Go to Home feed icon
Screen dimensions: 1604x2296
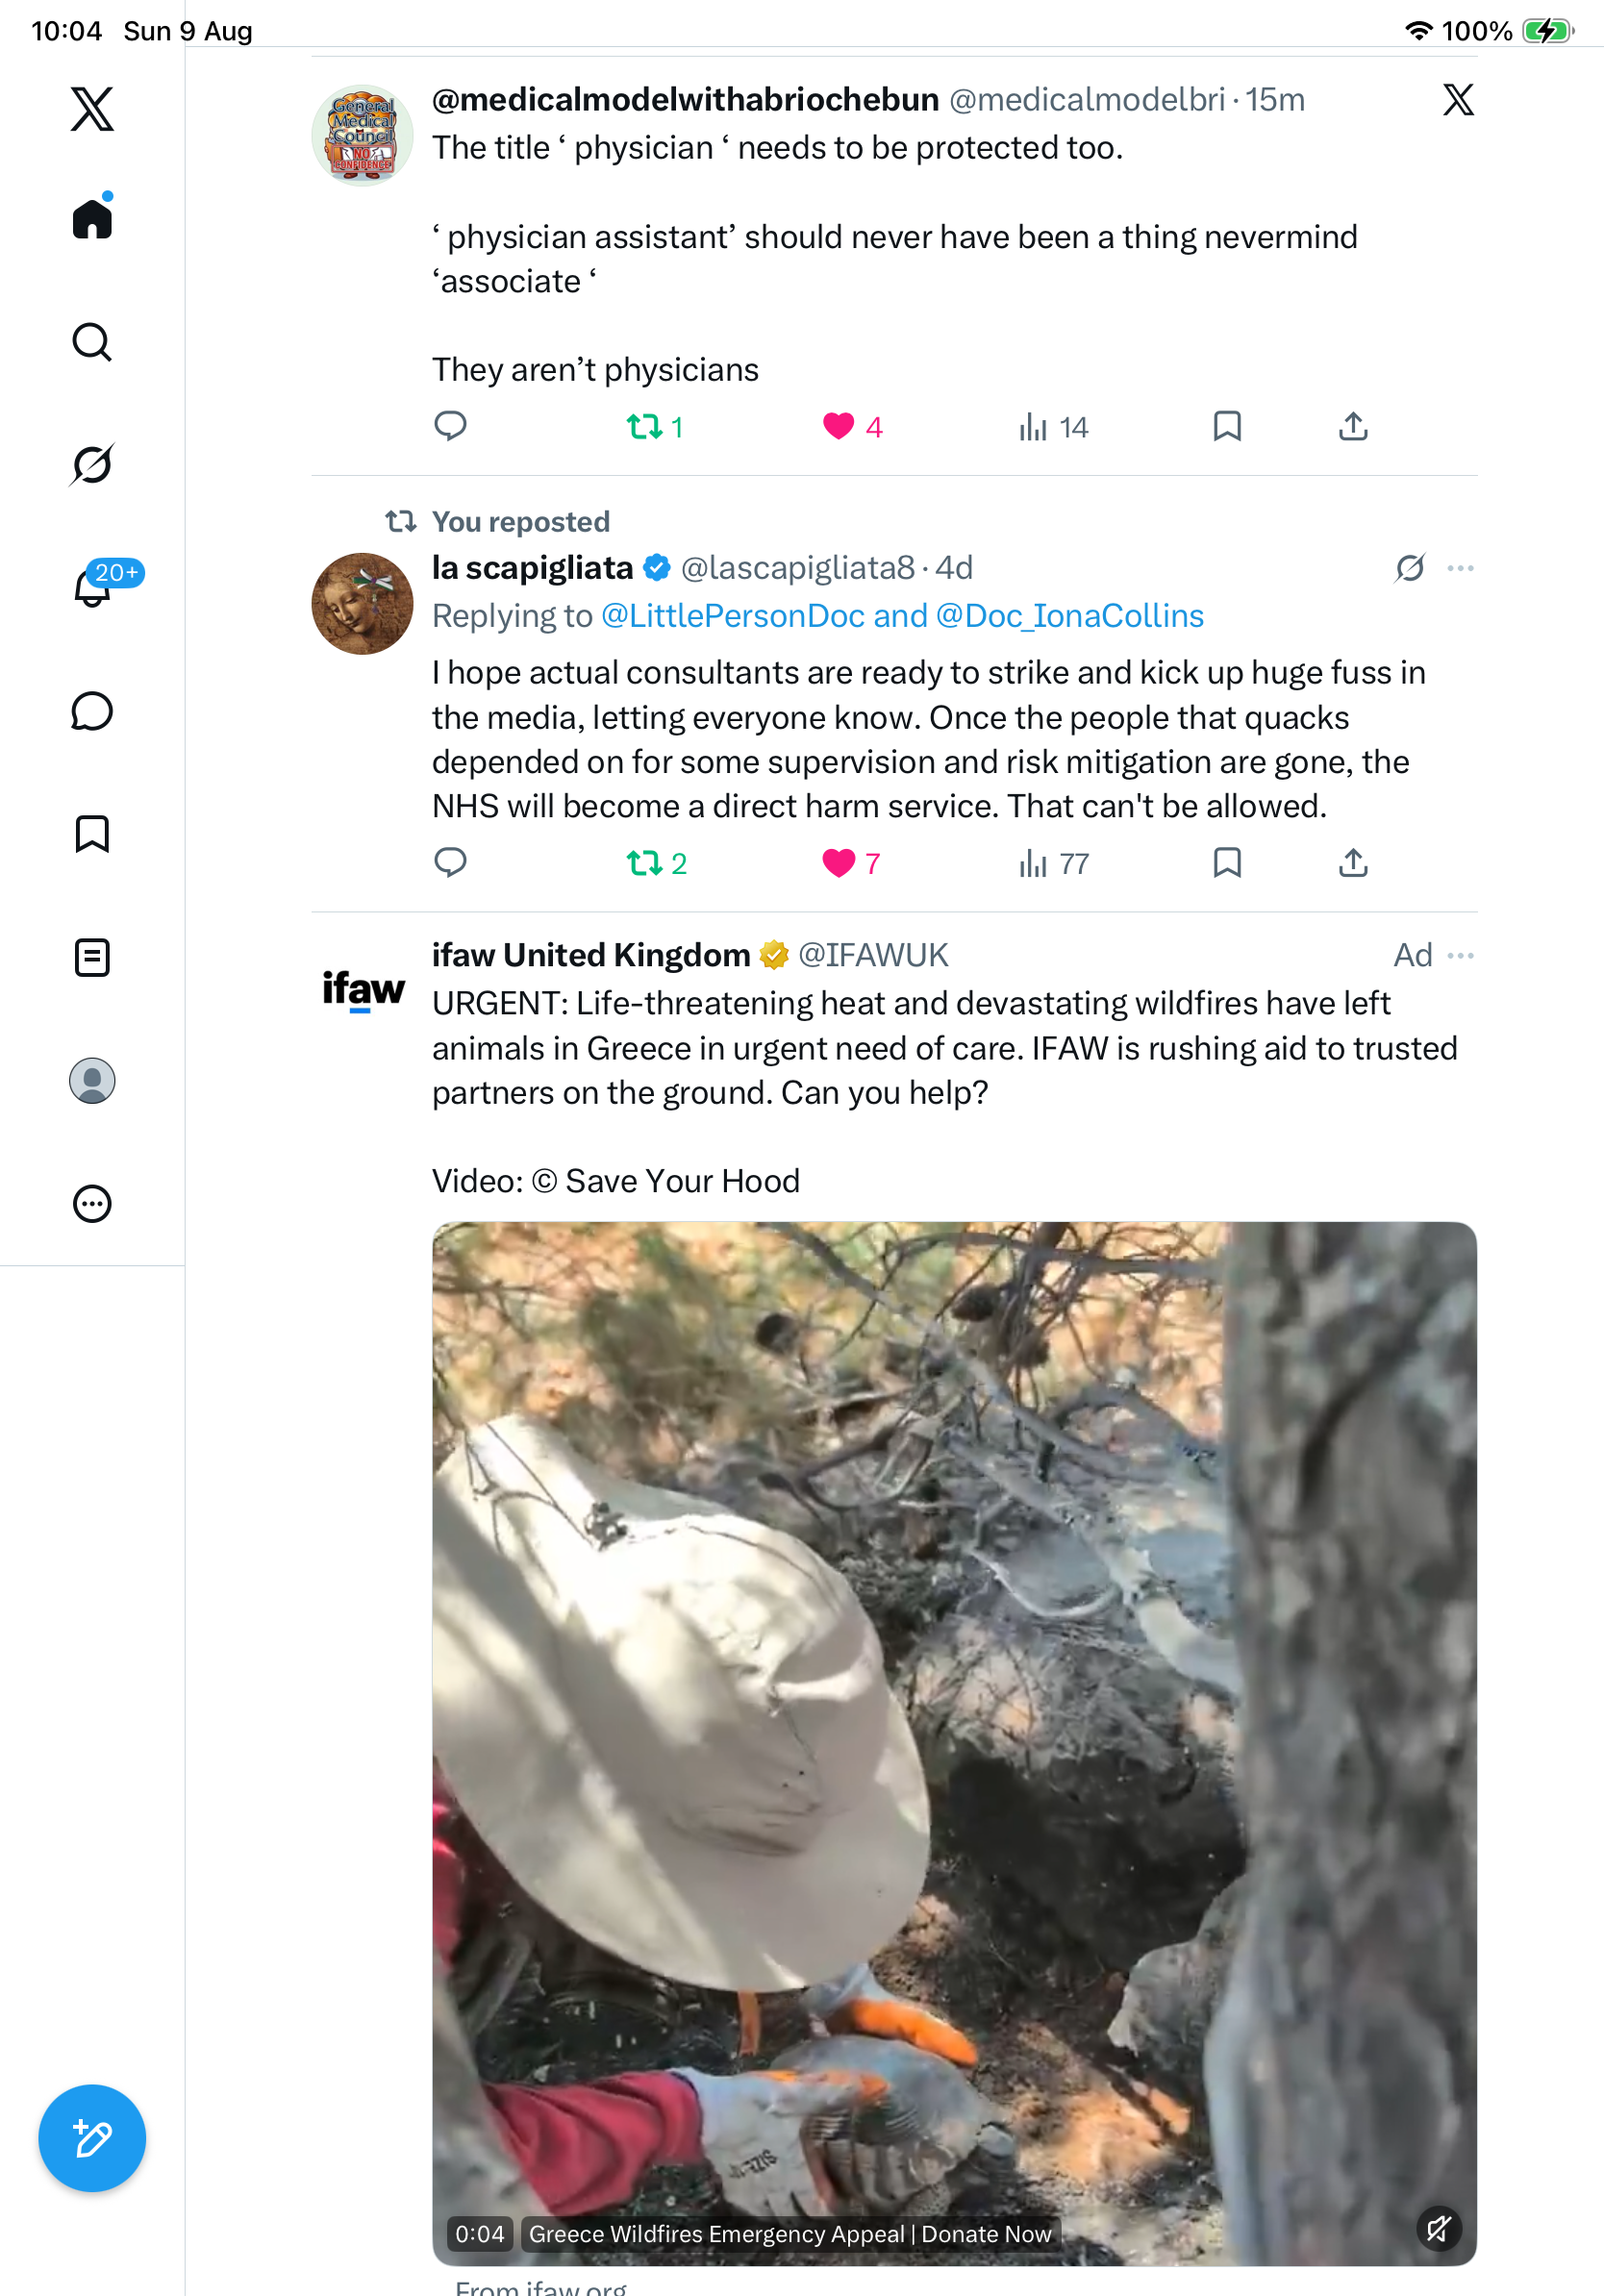click(x=92, y=217)
